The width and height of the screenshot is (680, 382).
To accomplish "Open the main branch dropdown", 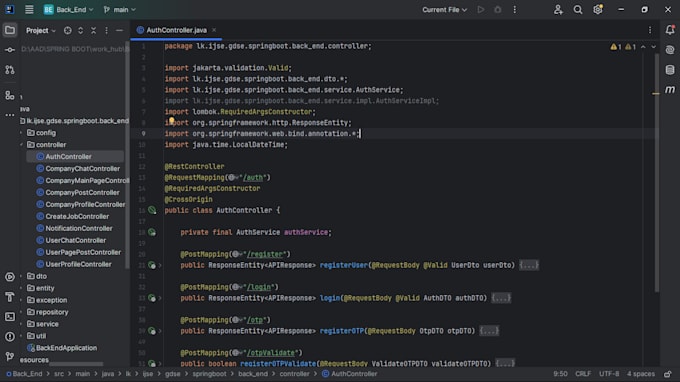I will [x=119, y=10].
